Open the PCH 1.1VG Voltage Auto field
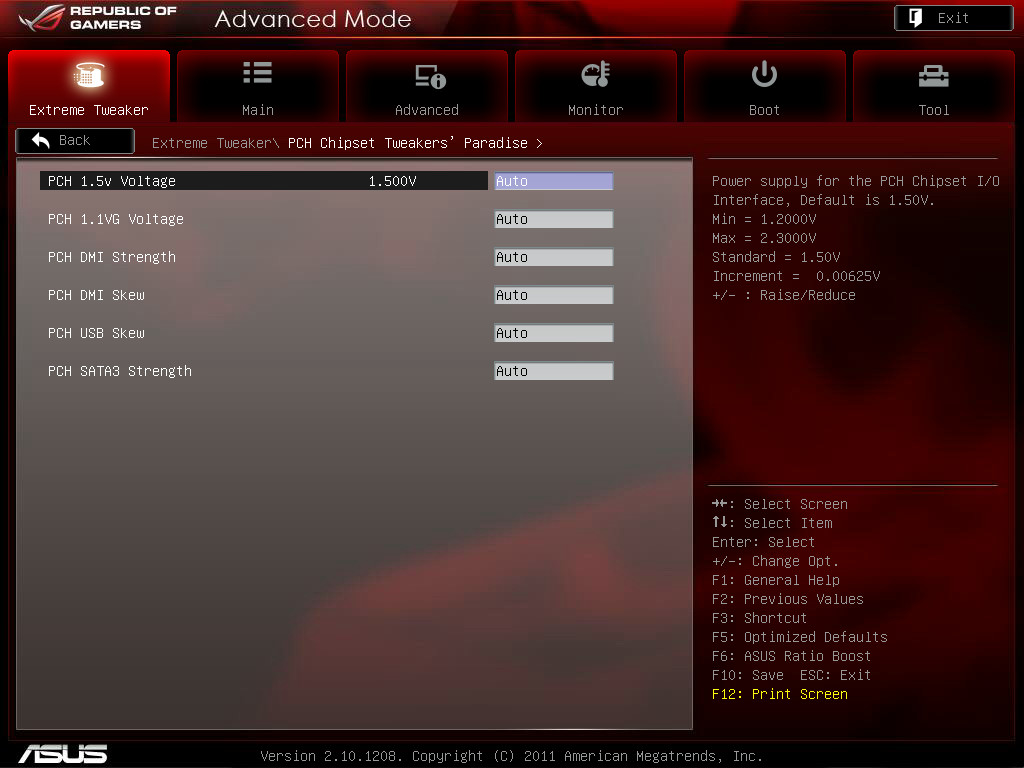 [553, 219]
